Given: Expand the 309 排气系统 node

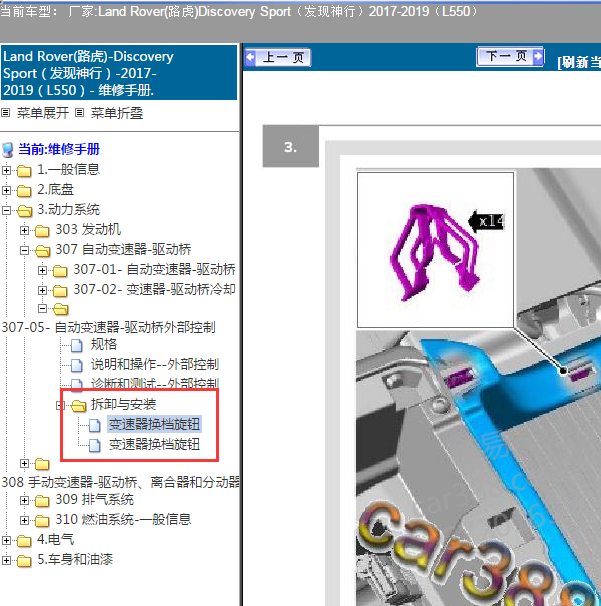Looking at the screenshot, I should click(x=24, y=500).
